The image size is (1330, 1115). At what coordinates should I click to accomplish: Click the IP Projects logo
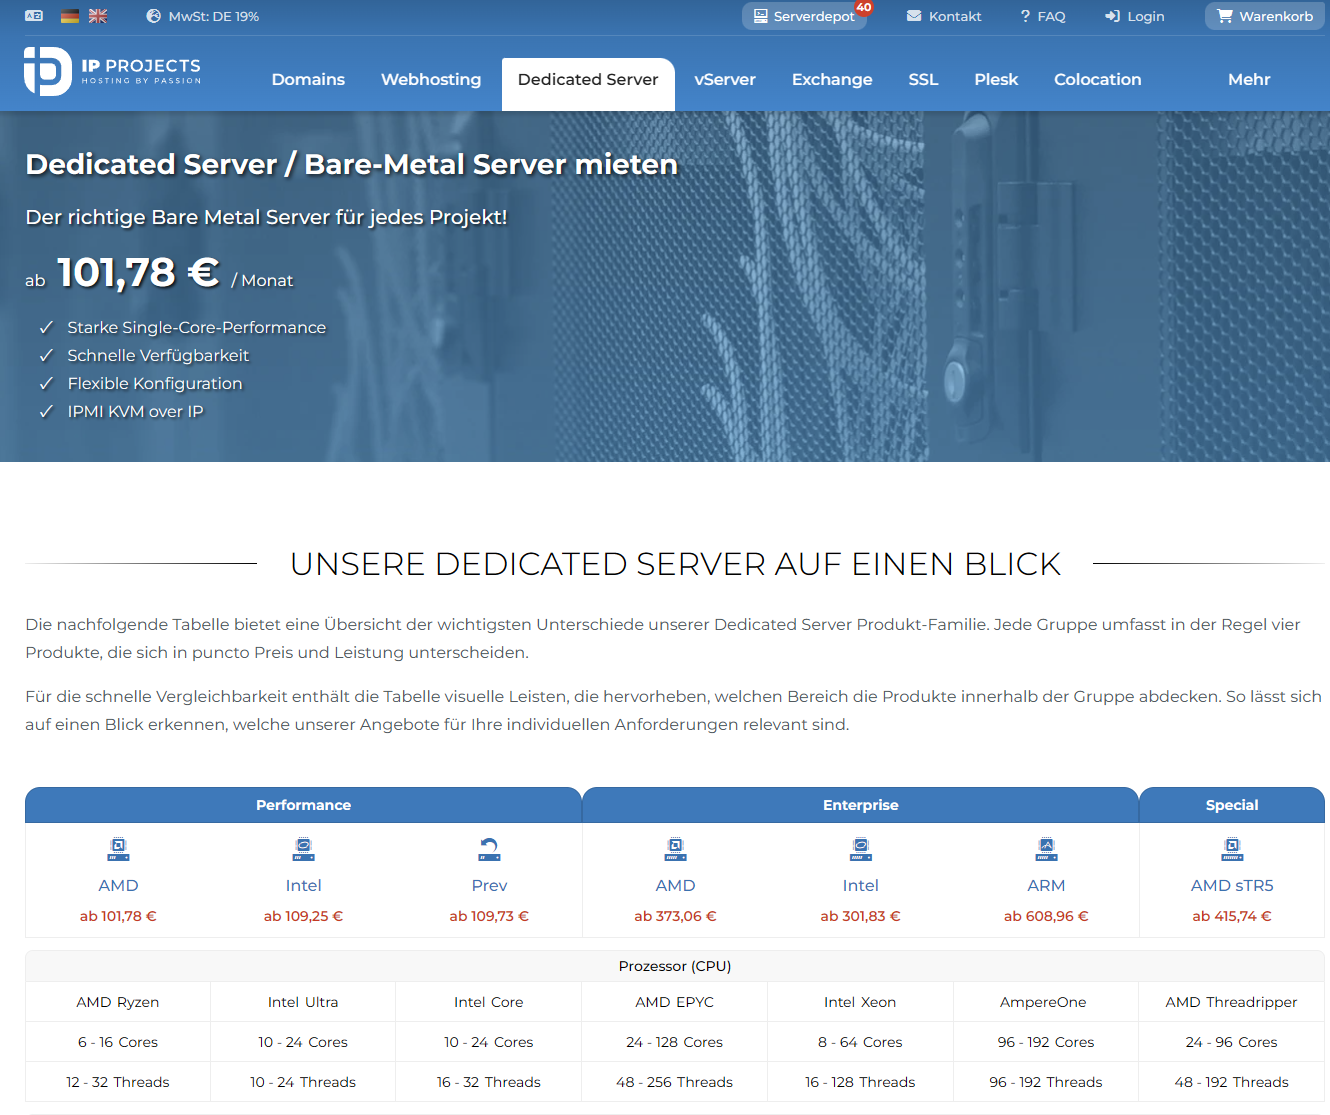click(x=112, y=71)
